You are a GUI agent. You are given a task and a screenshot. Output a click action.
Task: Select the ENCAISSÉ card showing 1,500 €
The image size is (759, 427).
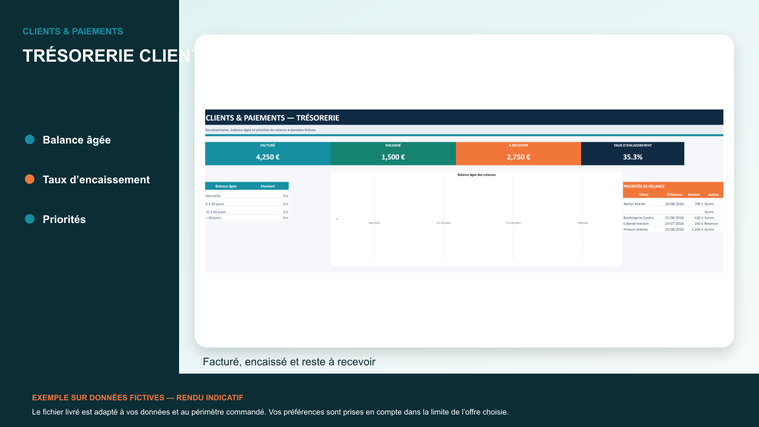393,153
